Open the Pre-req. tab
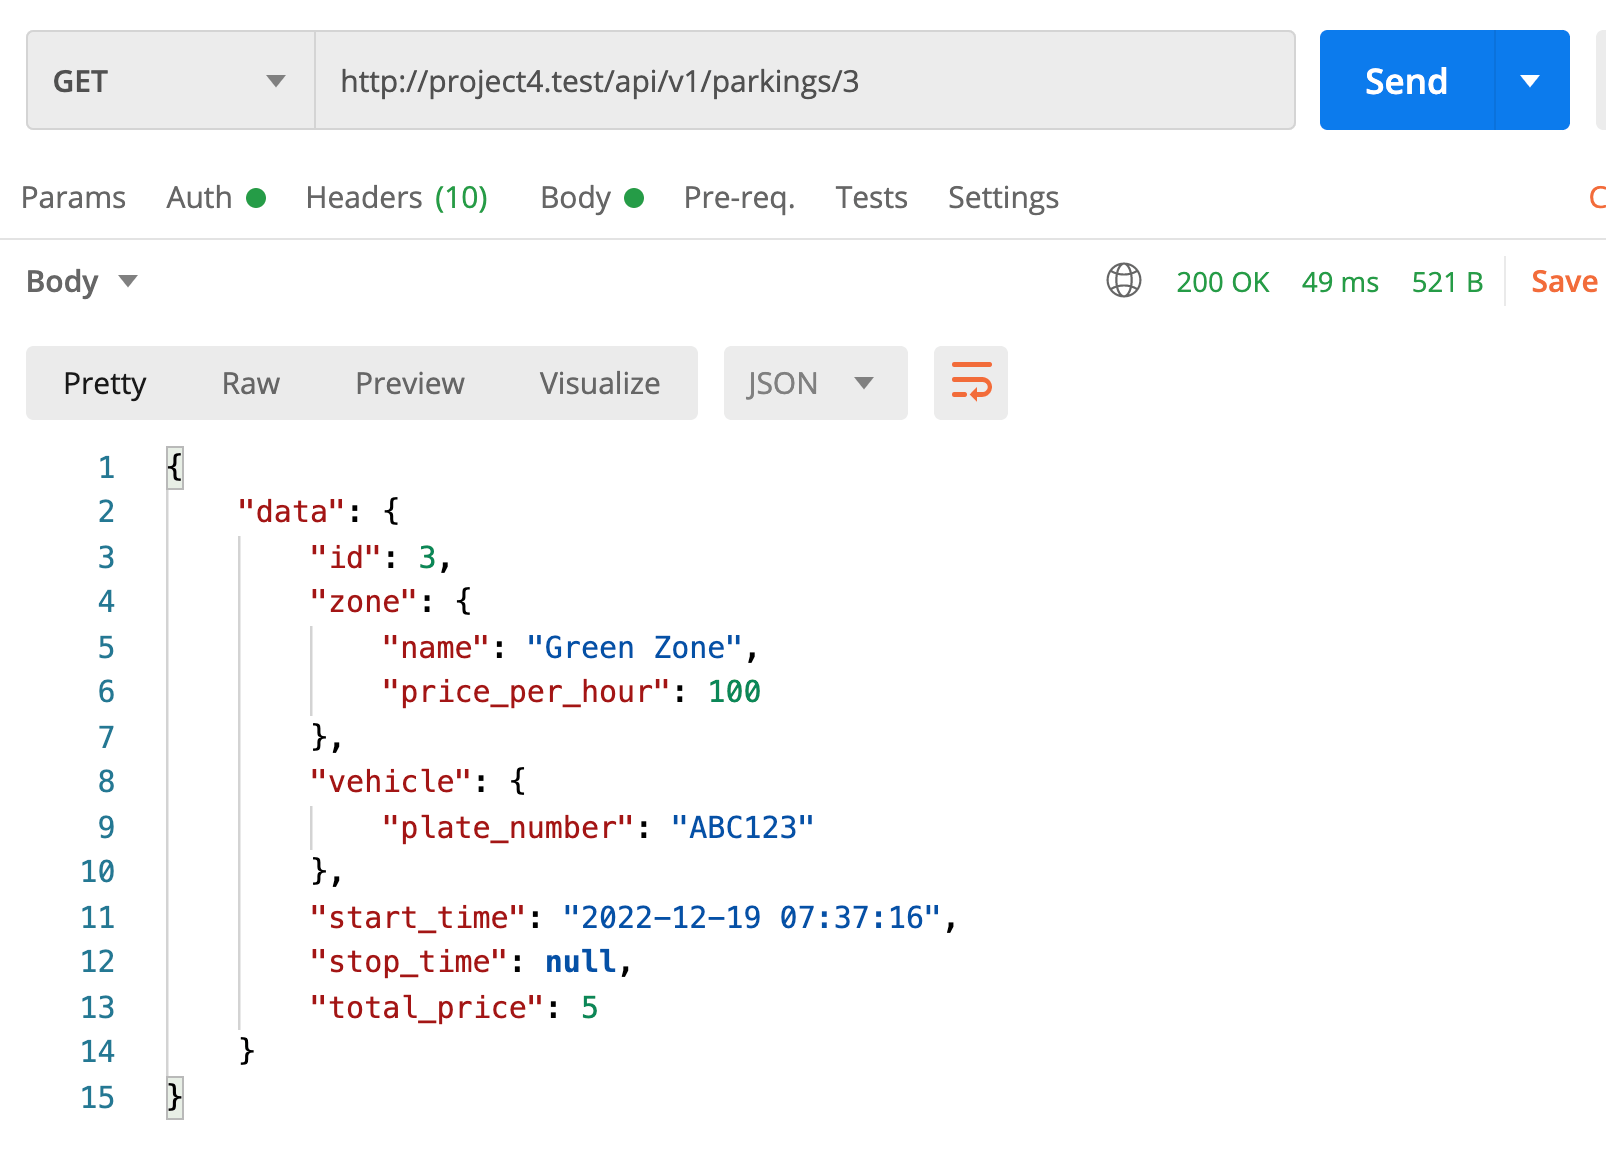The height and width of the screenshot is (1172, 1606). [x=738, y=197]
